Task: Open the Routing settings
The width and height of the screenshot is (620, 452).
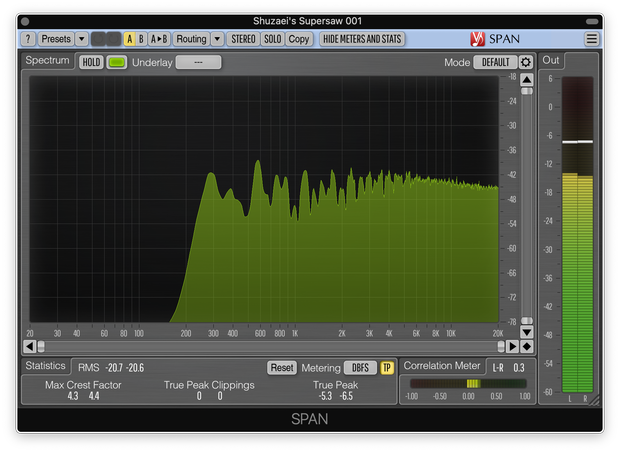Action: [191, 39]
